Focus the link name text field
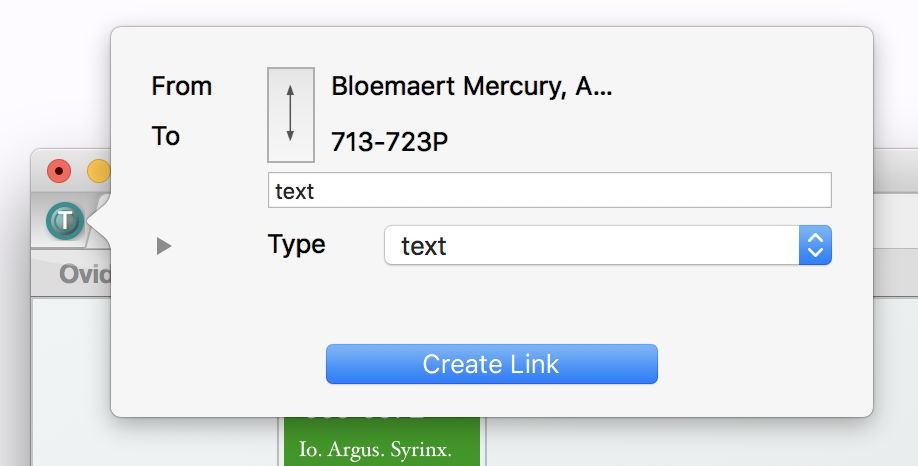This screenshot has width=918, height=466. 549,191
